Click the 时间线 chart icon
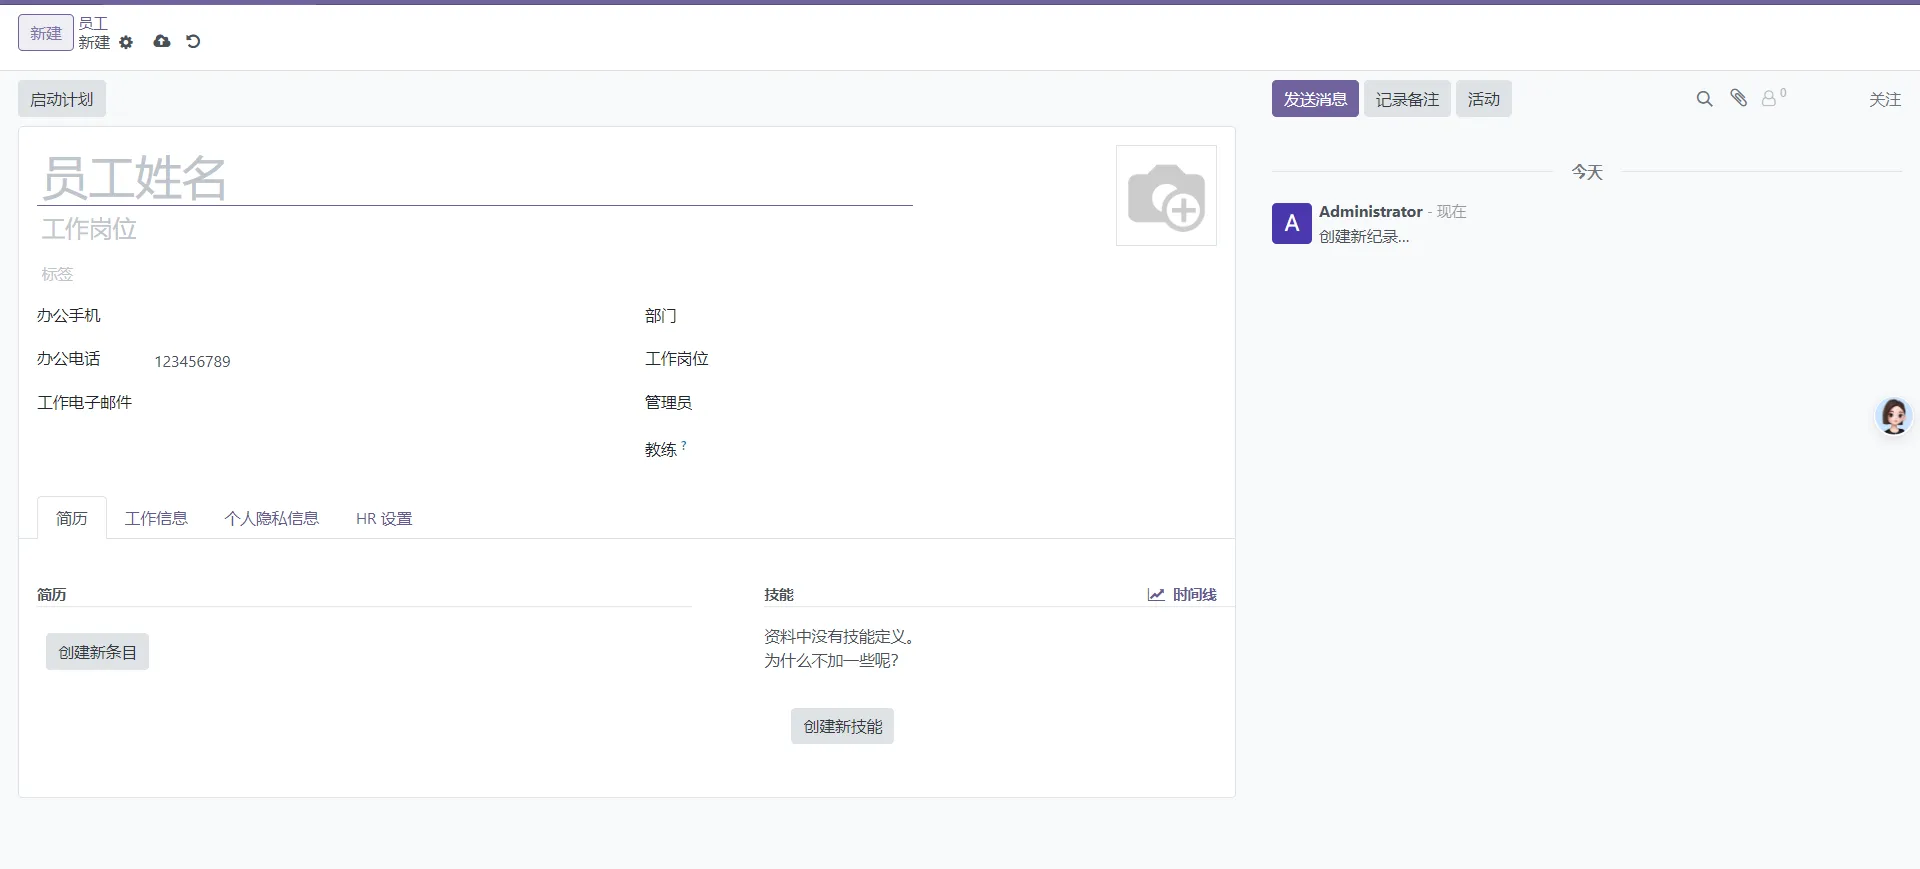The height and width of the screenshot is (869, 1920). 1156,594
